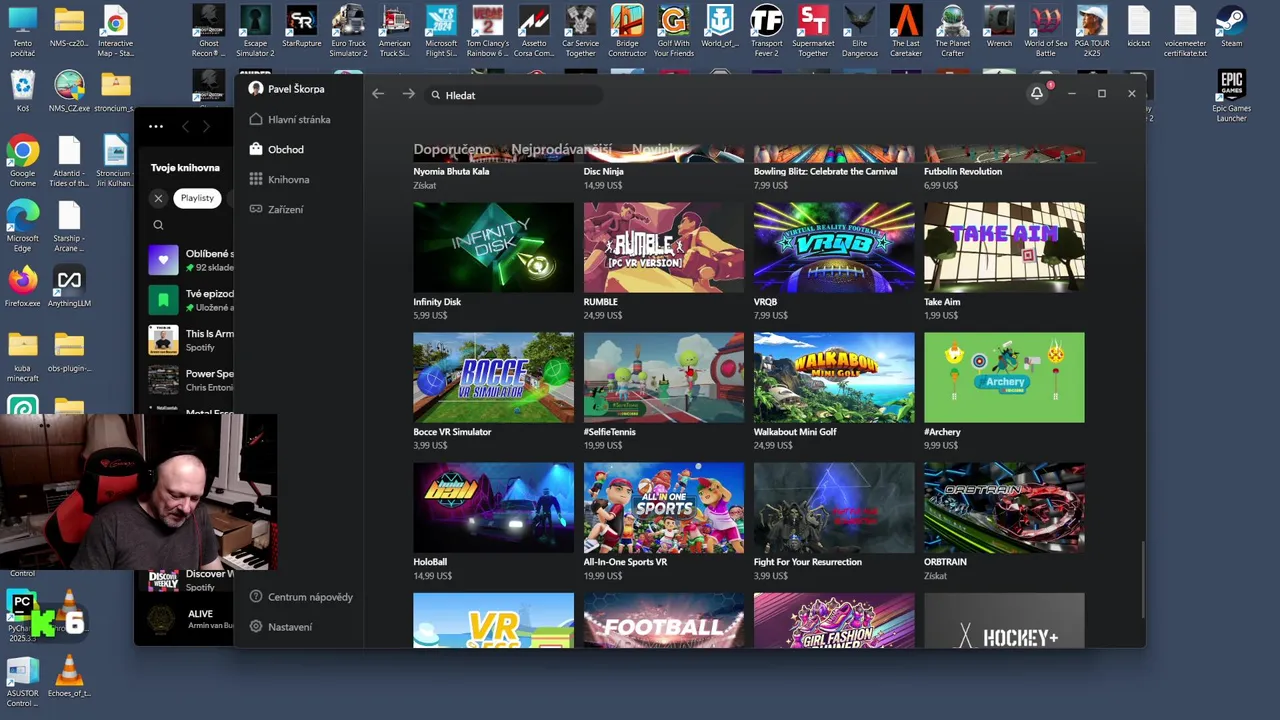
Task: Open the HoloBall game thumbnail
Action: click(494, 507)
